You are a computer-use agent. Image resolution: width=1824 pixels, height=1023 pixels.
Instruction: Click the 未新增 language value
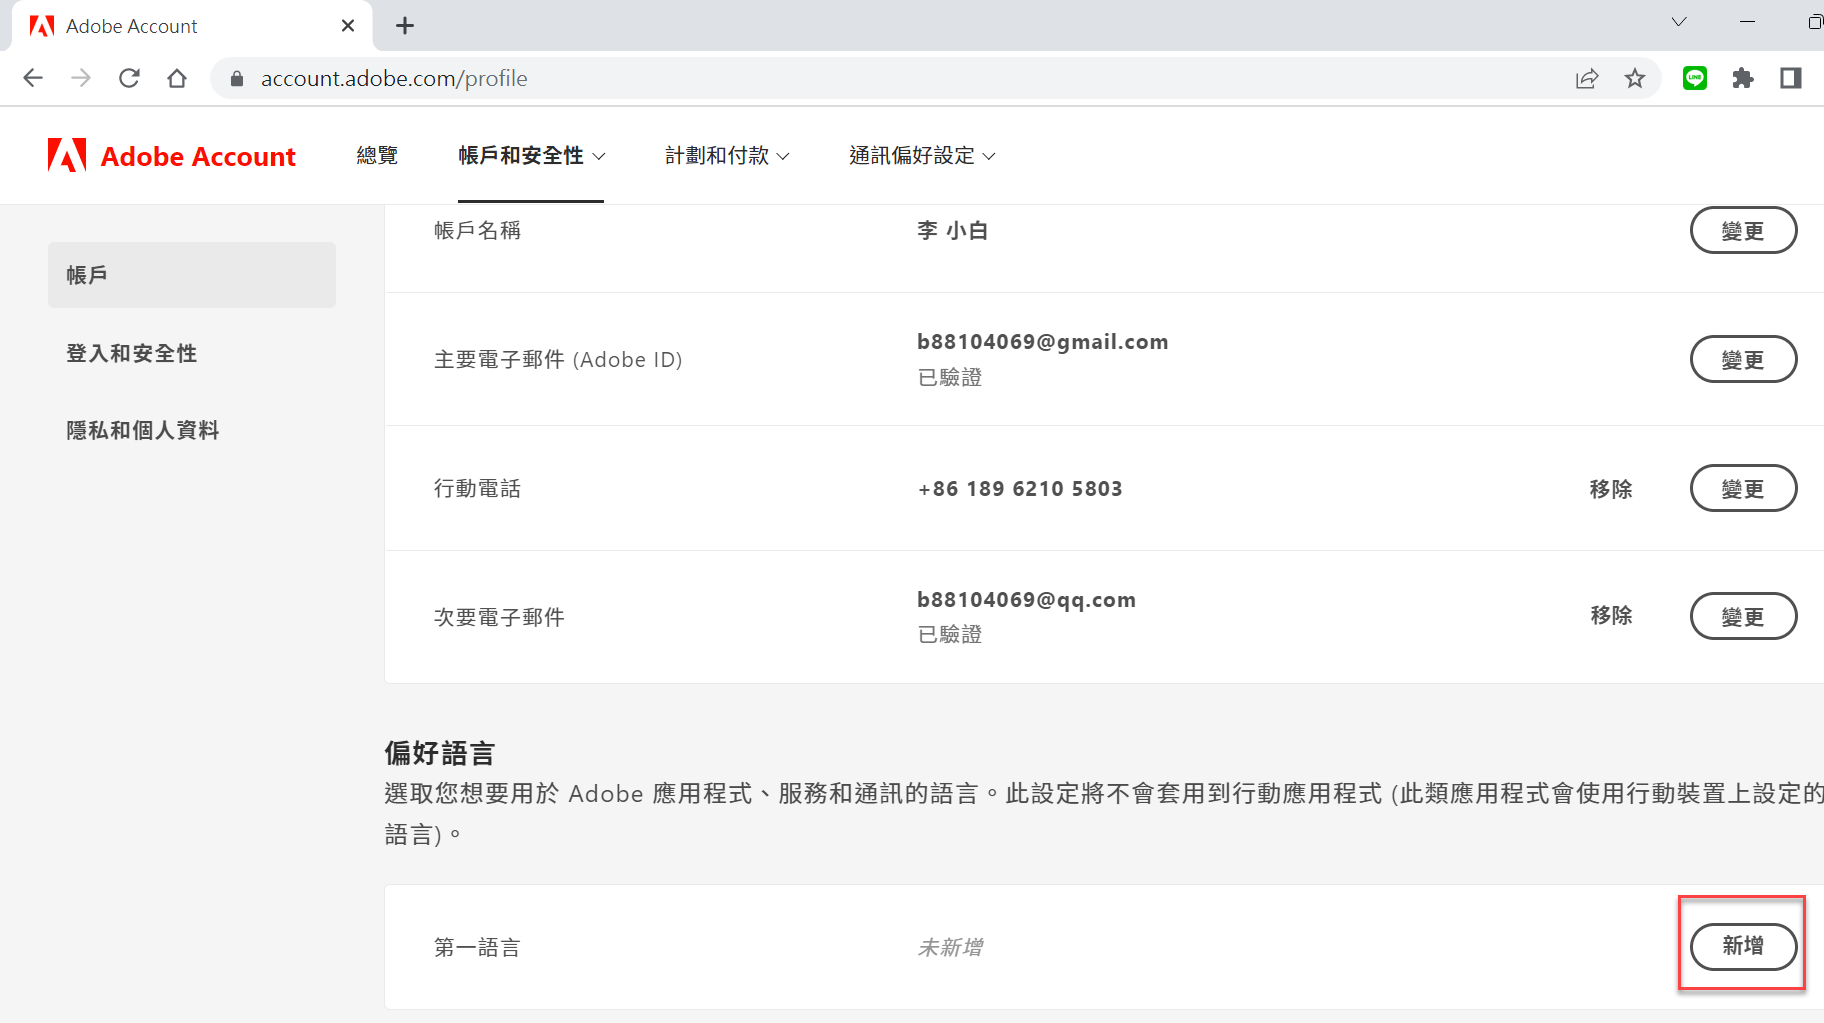pyautogui.click(x=950, y=947)
